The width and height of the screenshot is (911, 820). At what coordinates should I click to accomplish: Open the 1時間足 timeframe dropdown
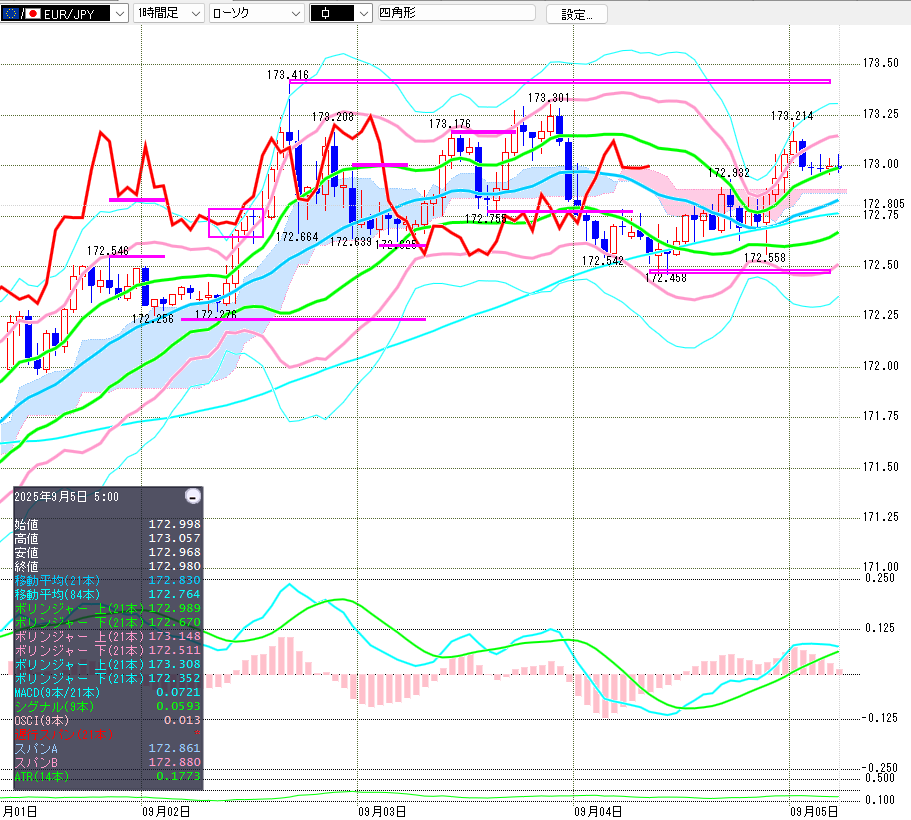click(x=169, y=13)
